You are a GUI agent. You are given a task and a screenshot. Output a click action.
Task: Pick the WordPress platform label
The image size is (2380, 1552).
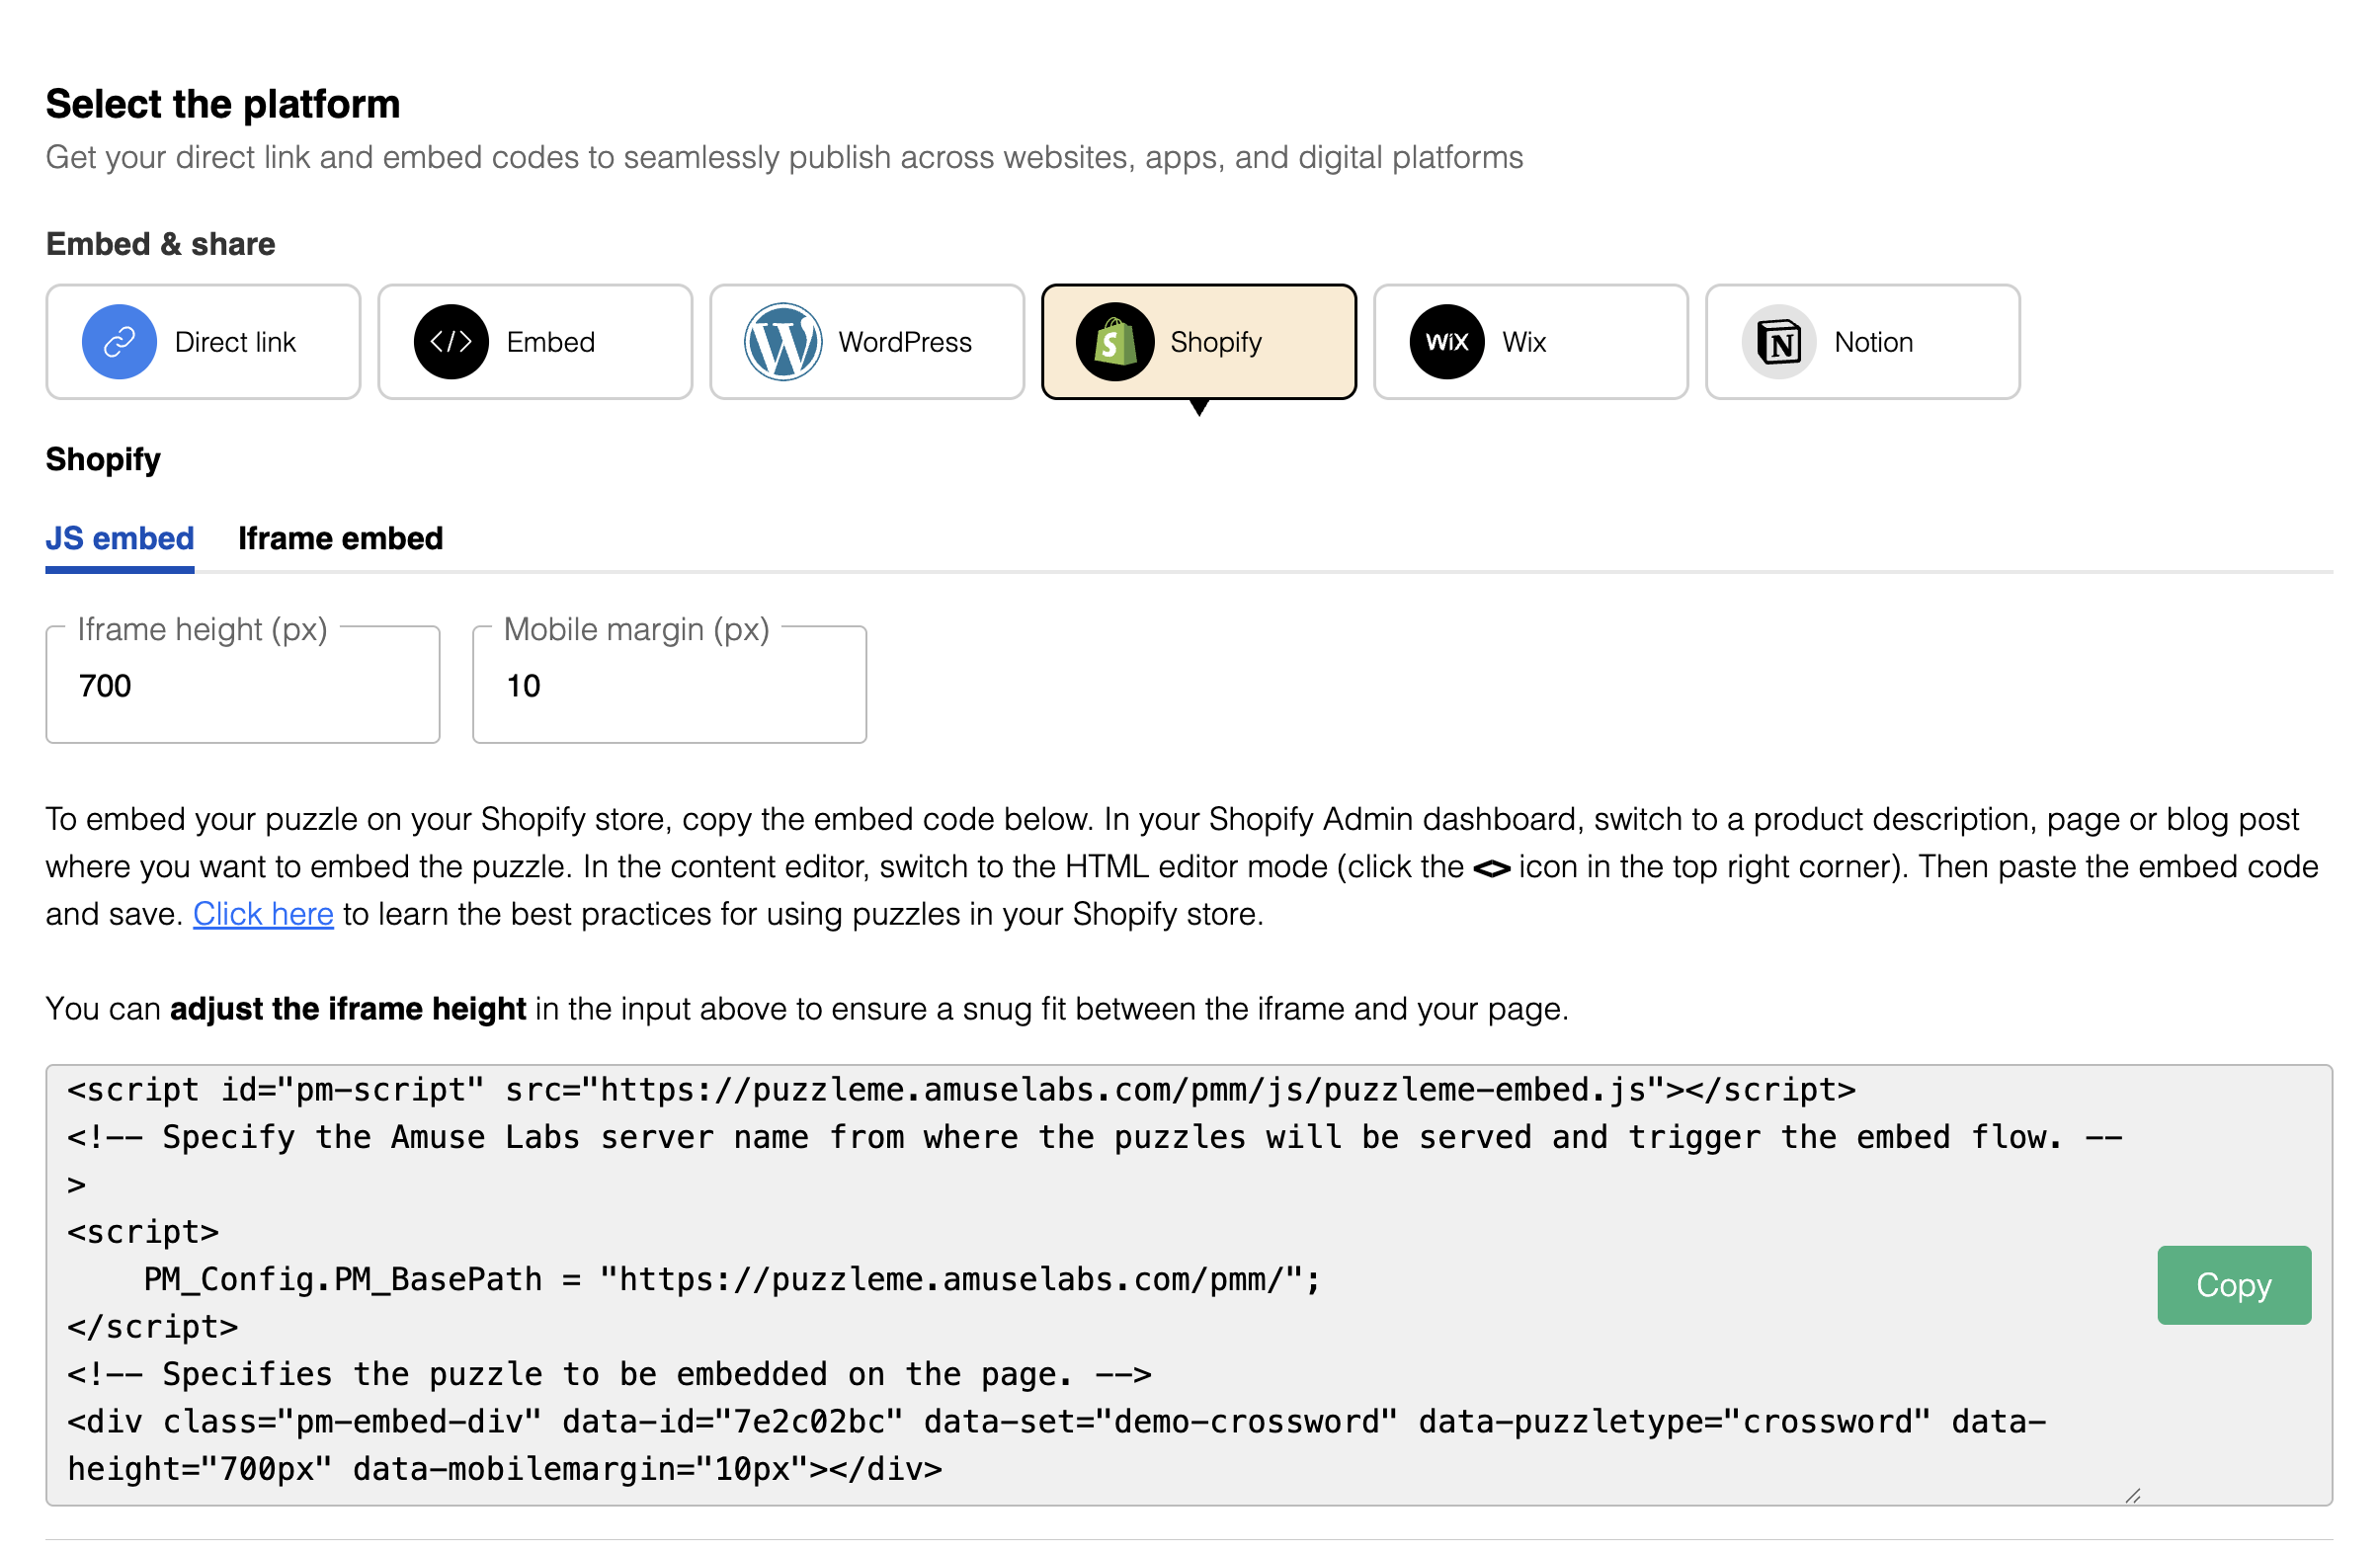pos(905,342)
